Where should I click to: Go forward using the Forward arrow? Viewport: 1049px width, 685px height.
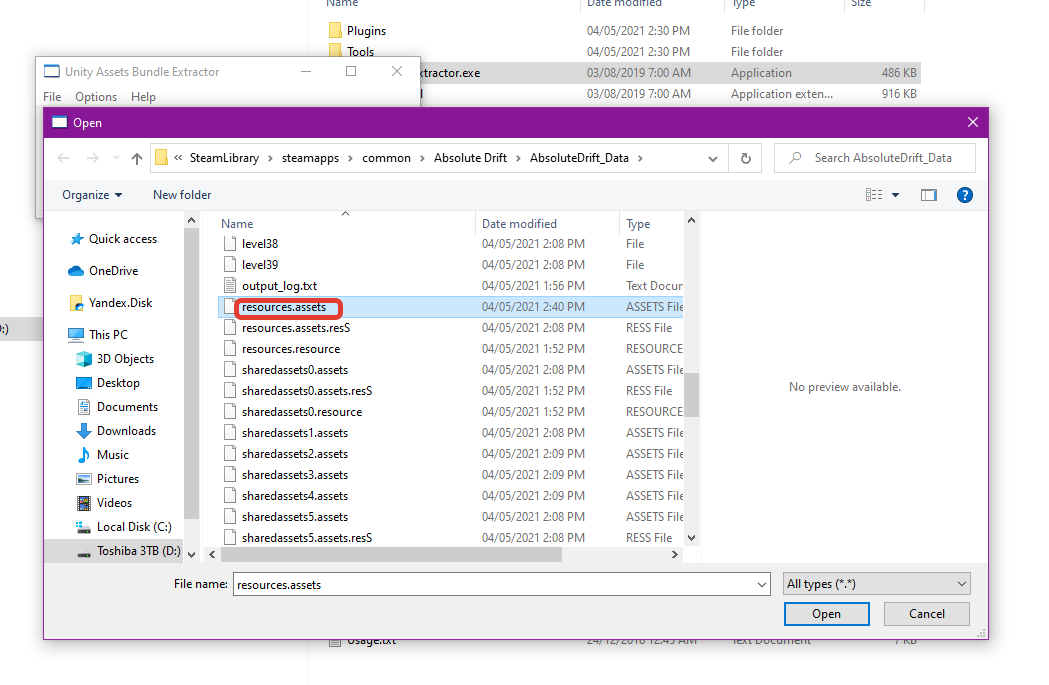pyautogui.click(x=93, y=158)
